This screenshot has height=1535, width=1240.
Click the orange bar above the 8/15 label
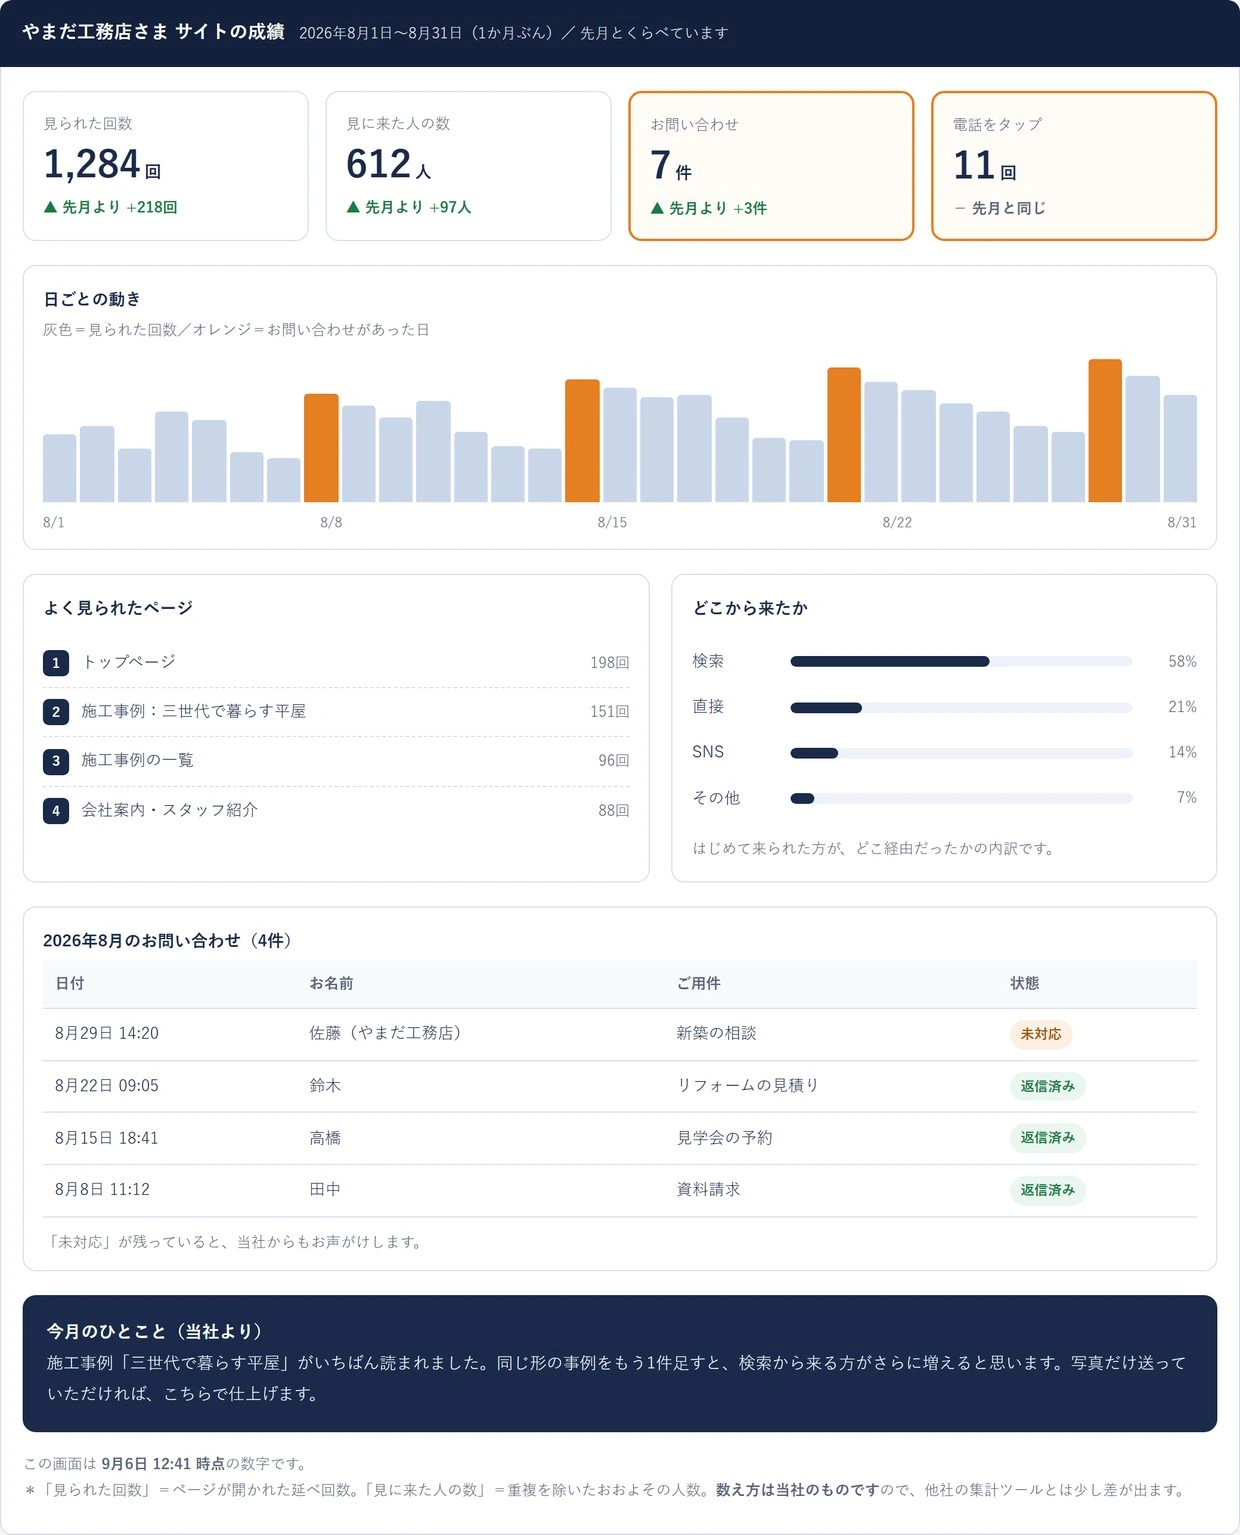(x=582, y=441)
